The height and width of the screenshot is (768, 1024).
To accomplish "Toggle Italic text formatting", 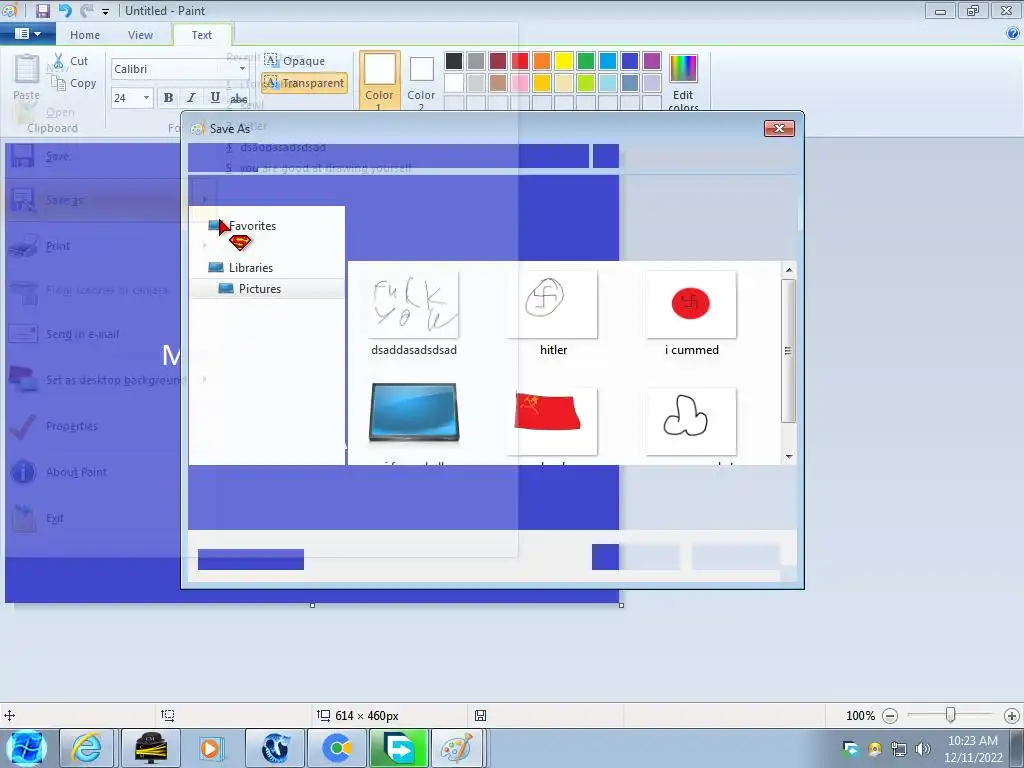I will point(191,98).
